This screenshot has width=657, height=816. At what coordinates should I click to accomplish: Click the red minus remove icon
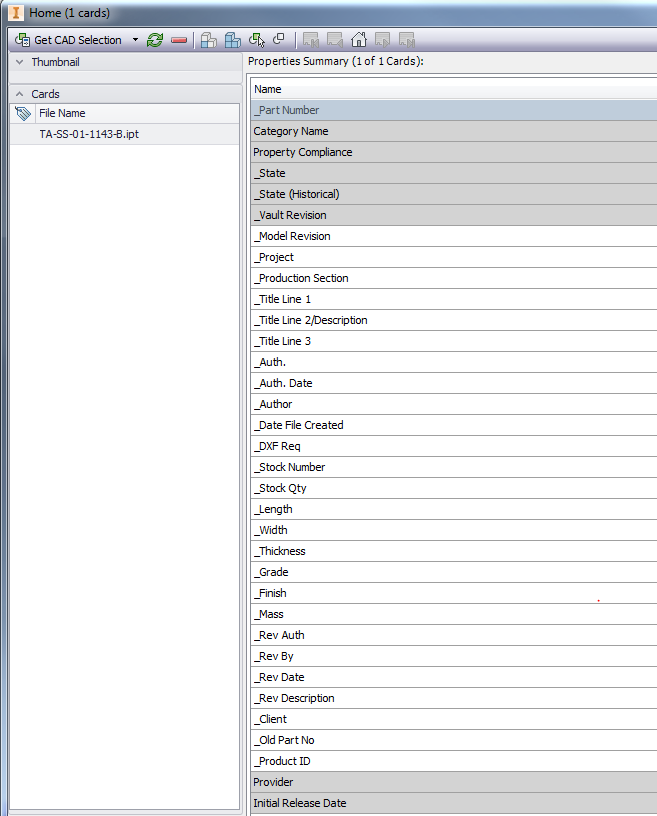coord(179,40)
